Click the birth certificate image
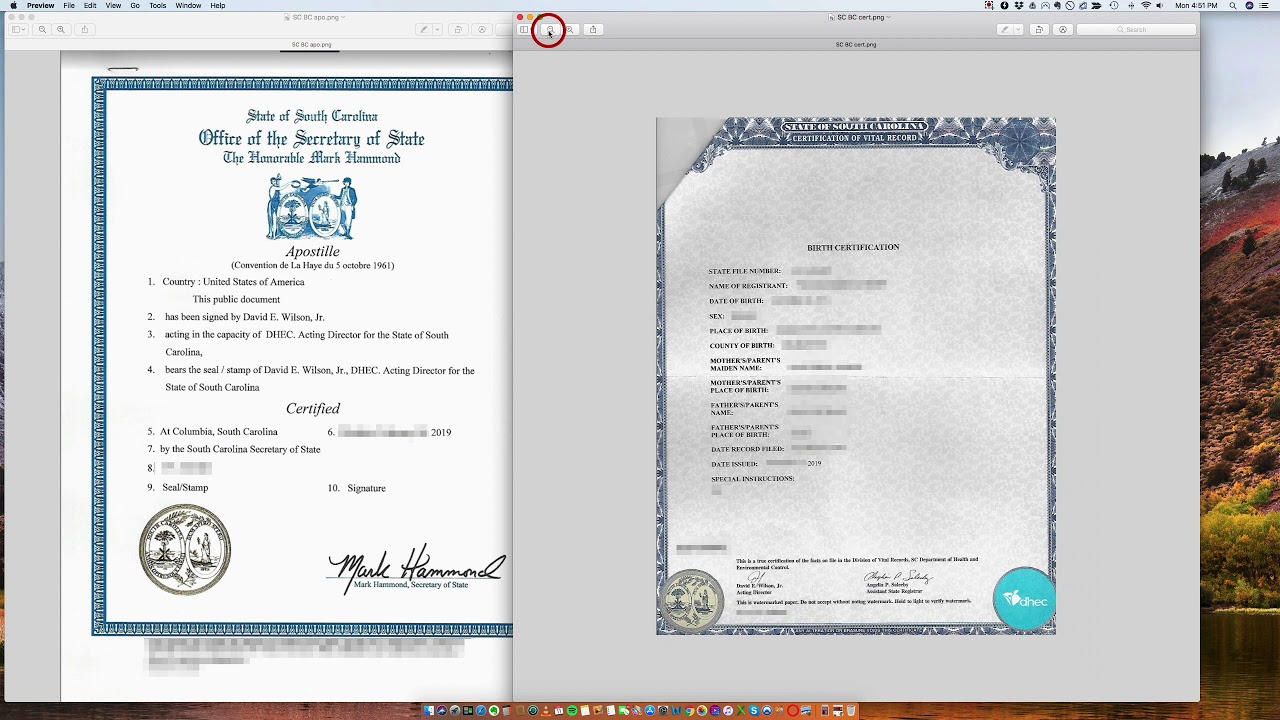The height and width of the screenshot is (720, 1280). pos(856,376)
